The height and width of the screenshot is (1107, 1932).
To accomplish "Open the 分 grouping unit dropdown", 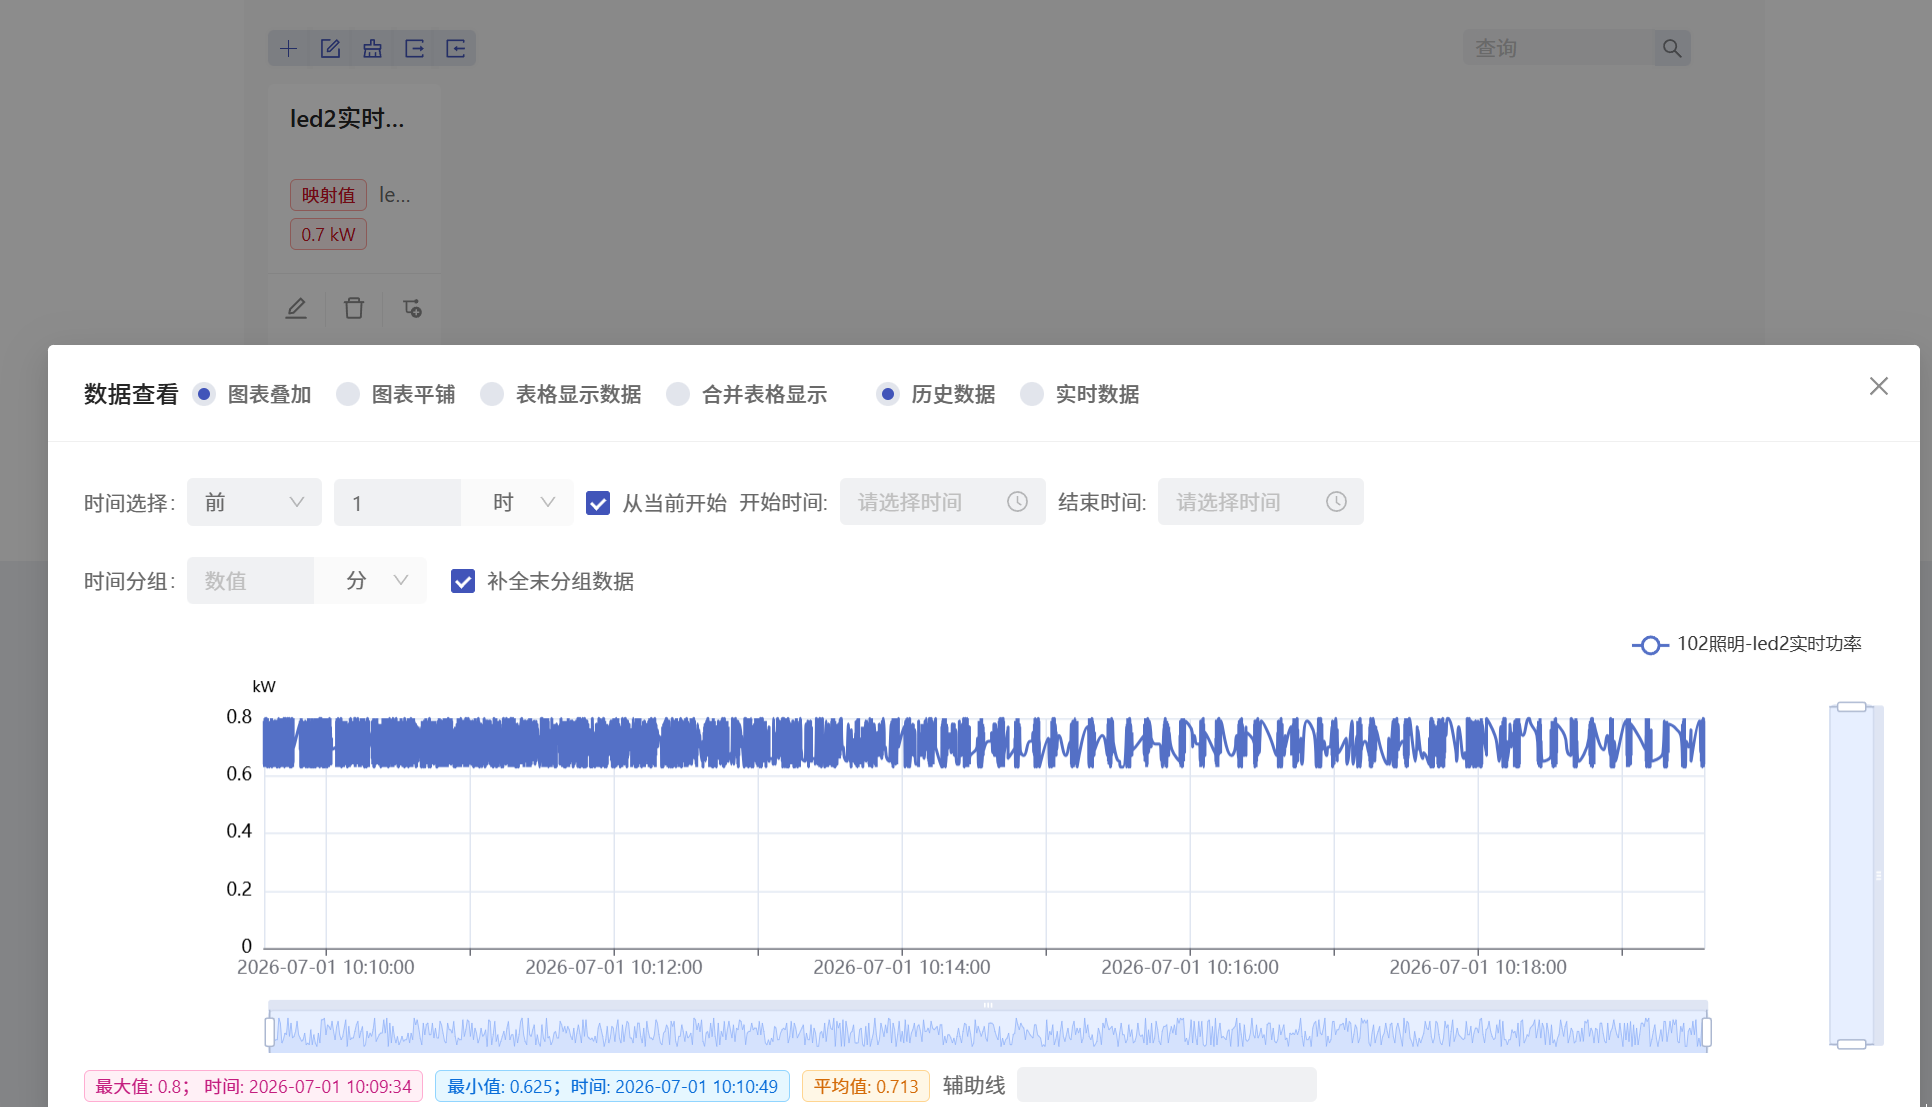I will pos(370,581).
